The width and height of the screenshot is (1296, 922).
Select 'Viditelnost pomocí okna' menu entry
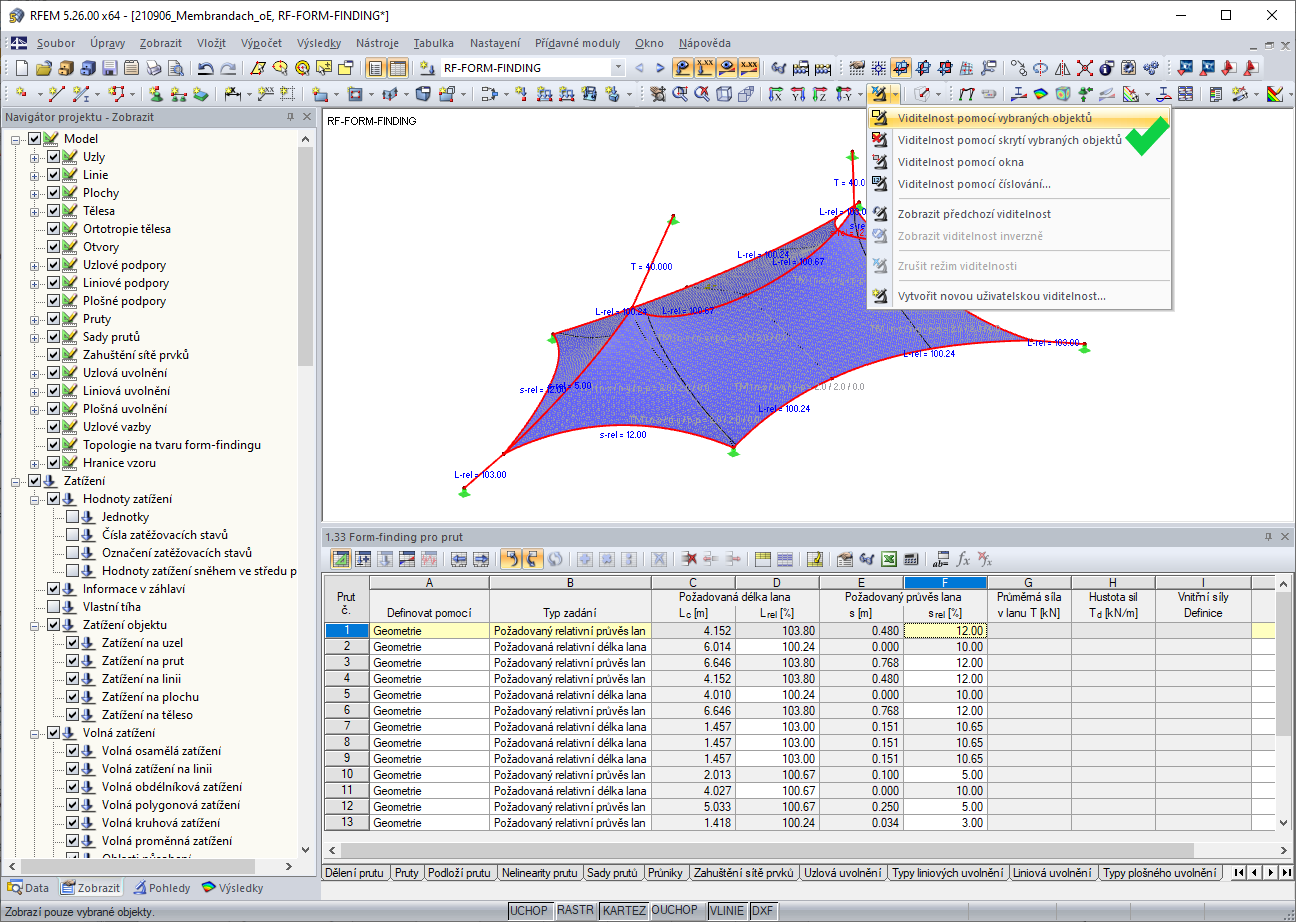tap(1019, 162)
